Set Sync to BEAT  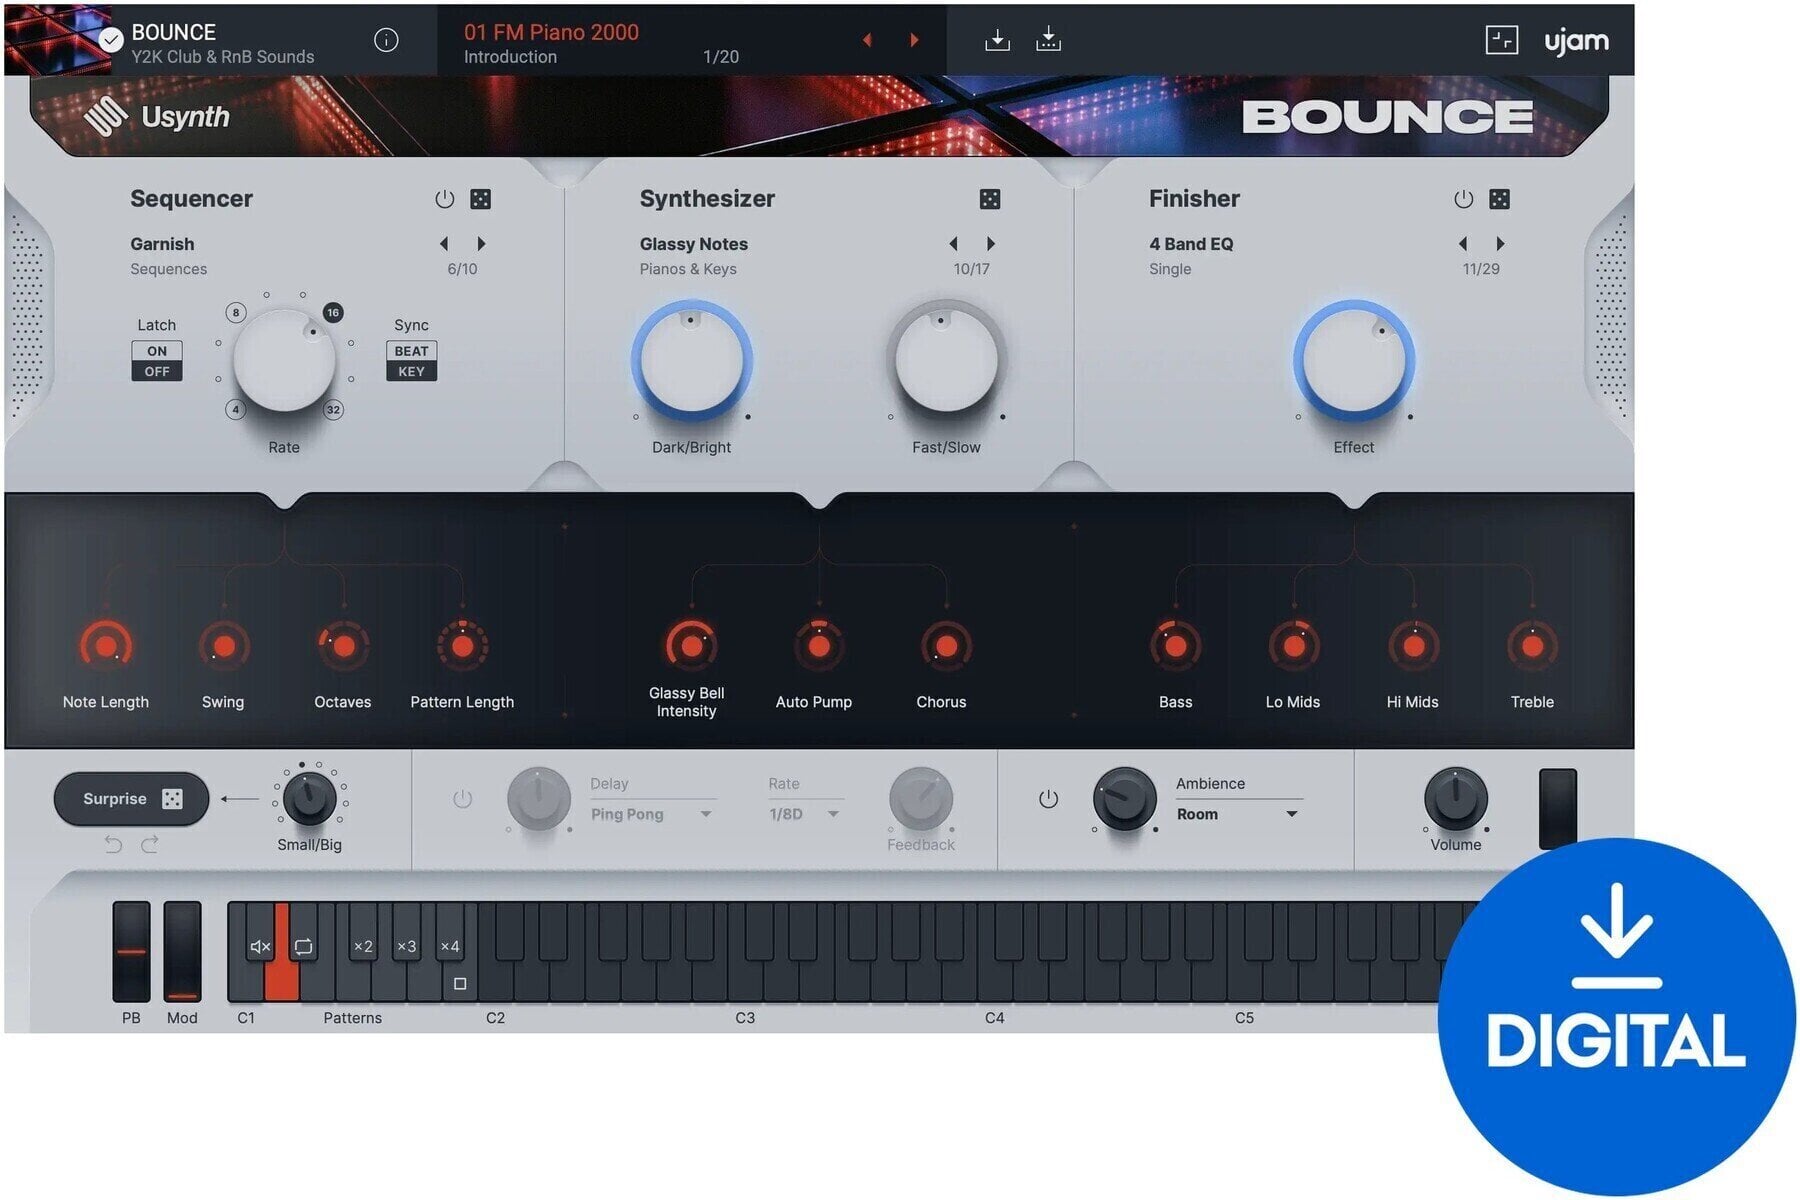(411, 351)
